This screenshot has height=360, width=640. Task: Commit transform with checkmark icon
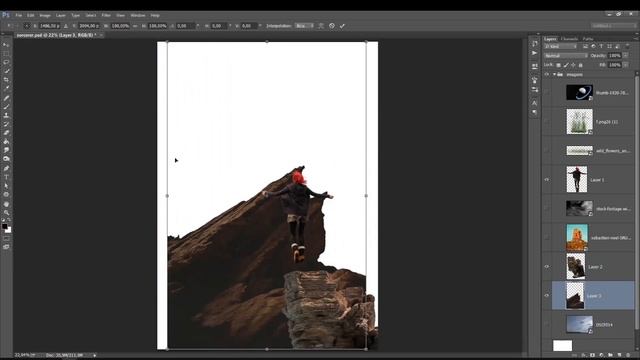tap(342, 26)
